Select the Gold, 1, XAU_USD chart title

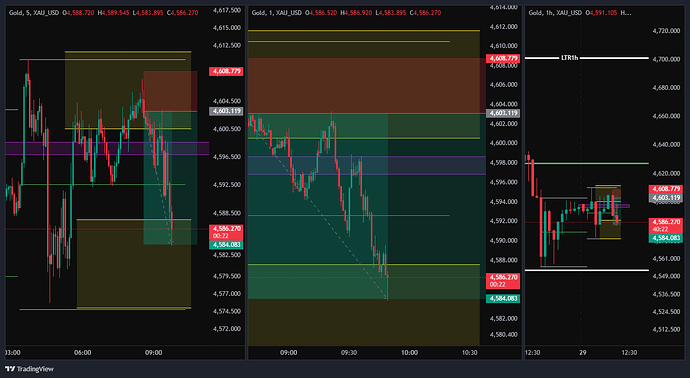coord(277,13)
